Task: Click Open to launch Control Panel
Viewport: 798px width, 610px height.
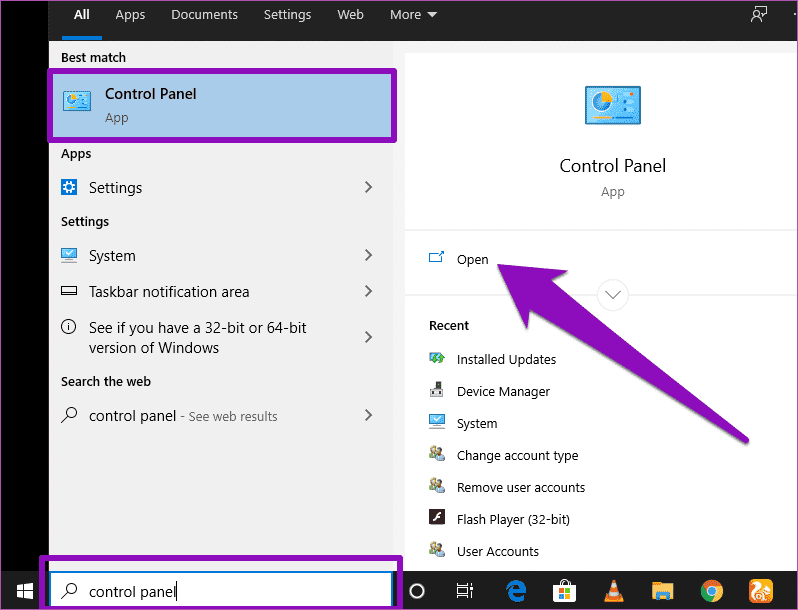Action: [x=472, y=259]
